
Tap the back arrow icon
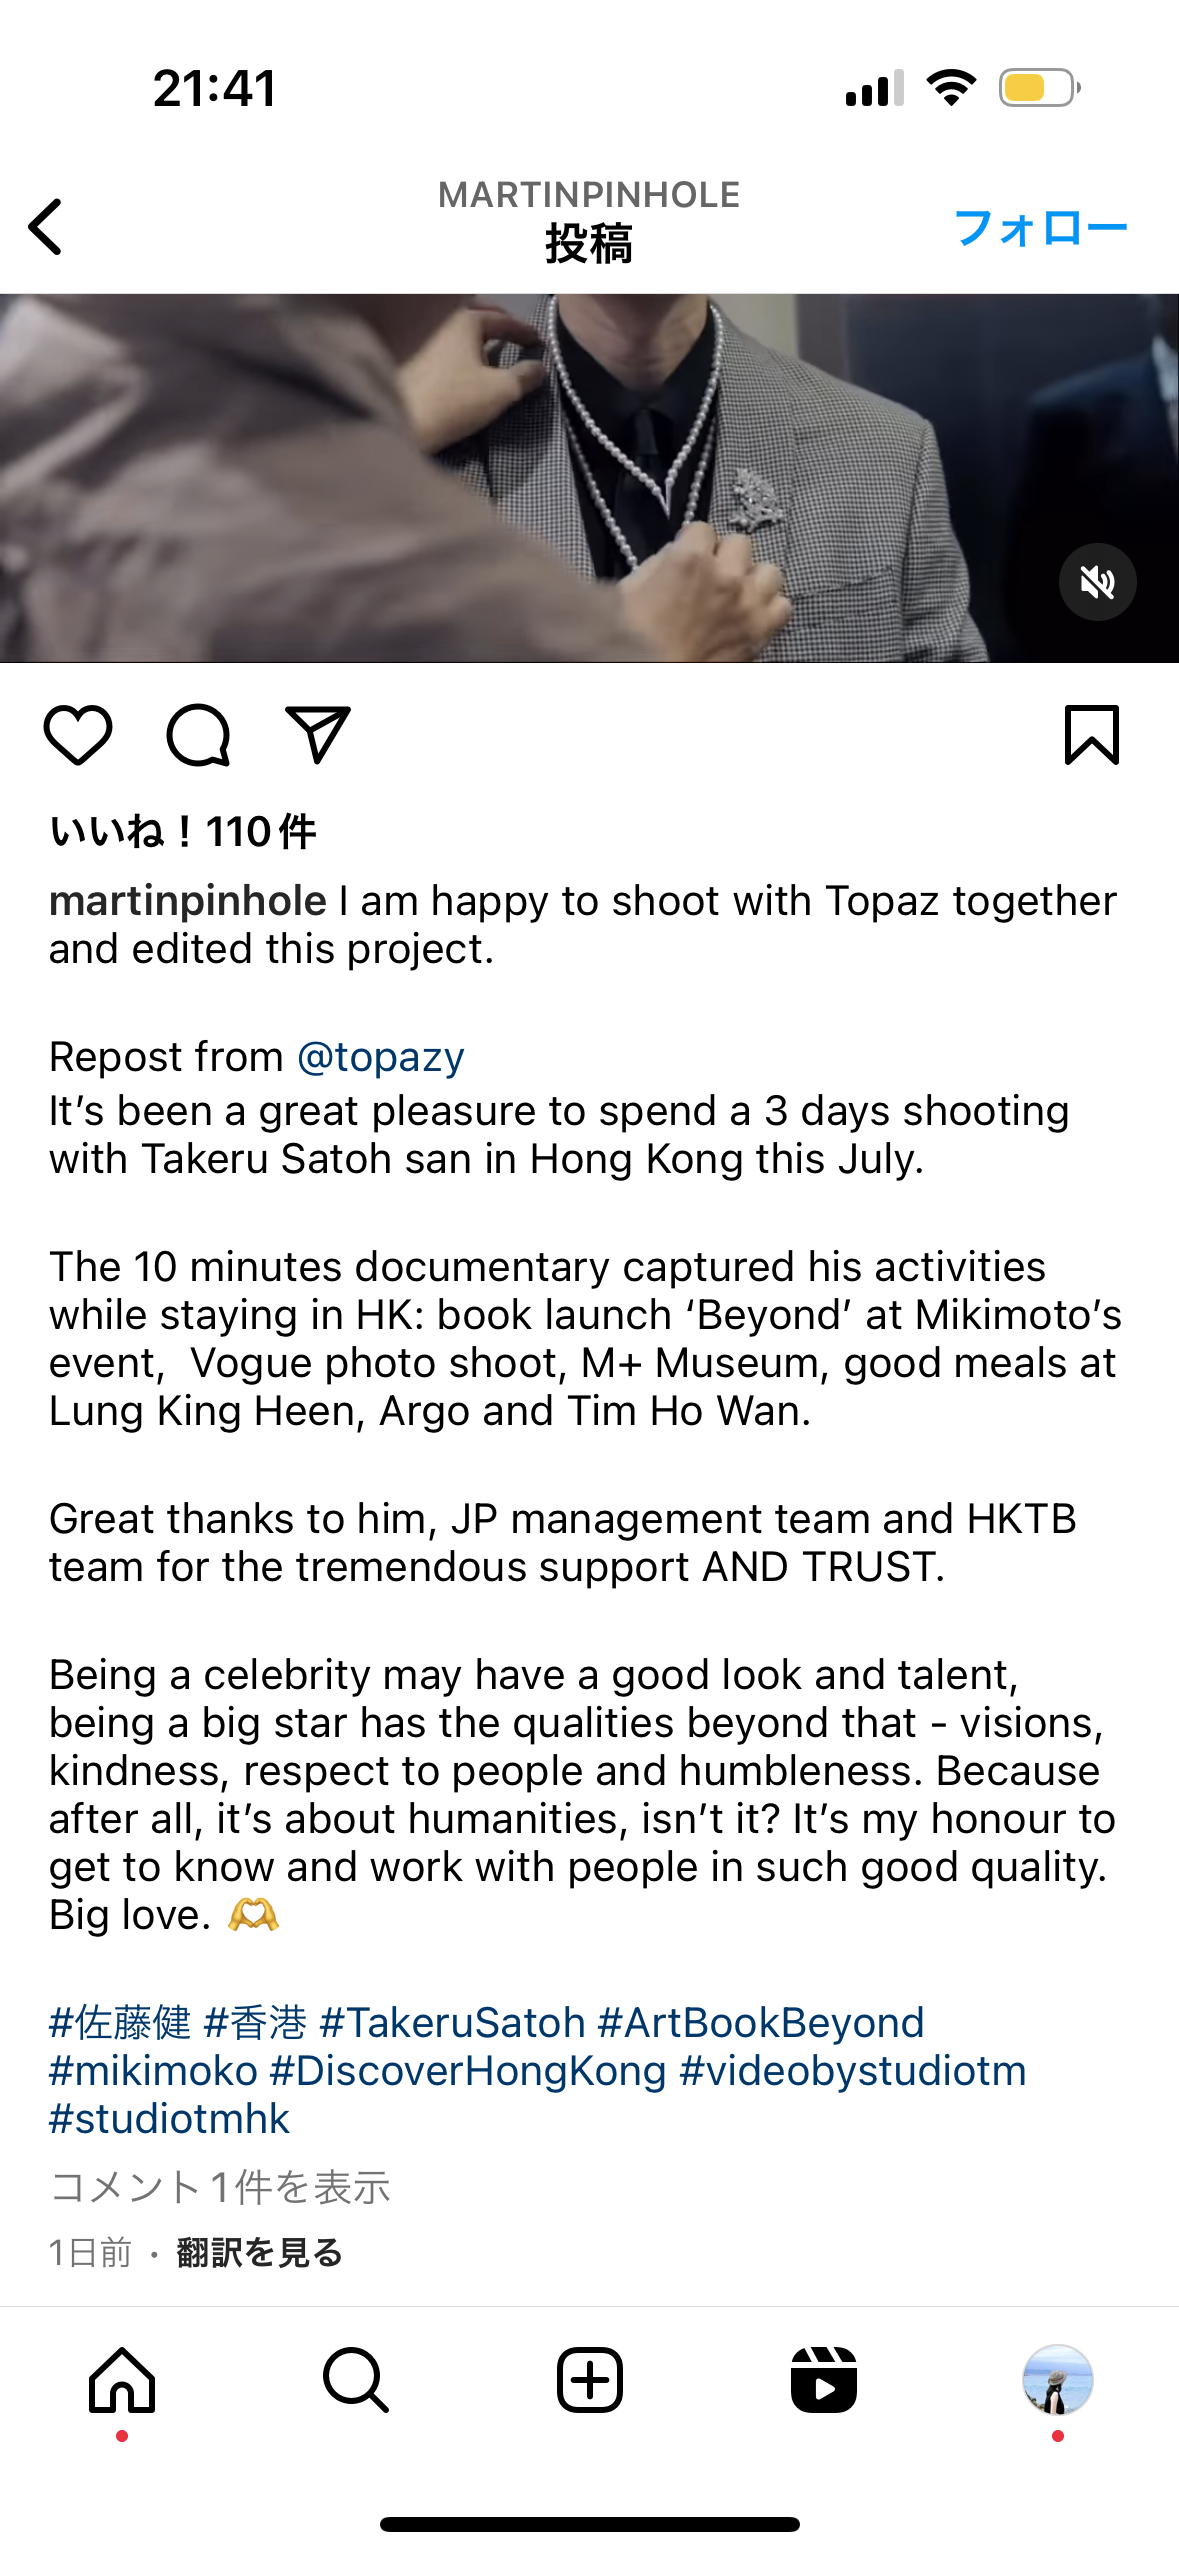[x=46, y=227]
